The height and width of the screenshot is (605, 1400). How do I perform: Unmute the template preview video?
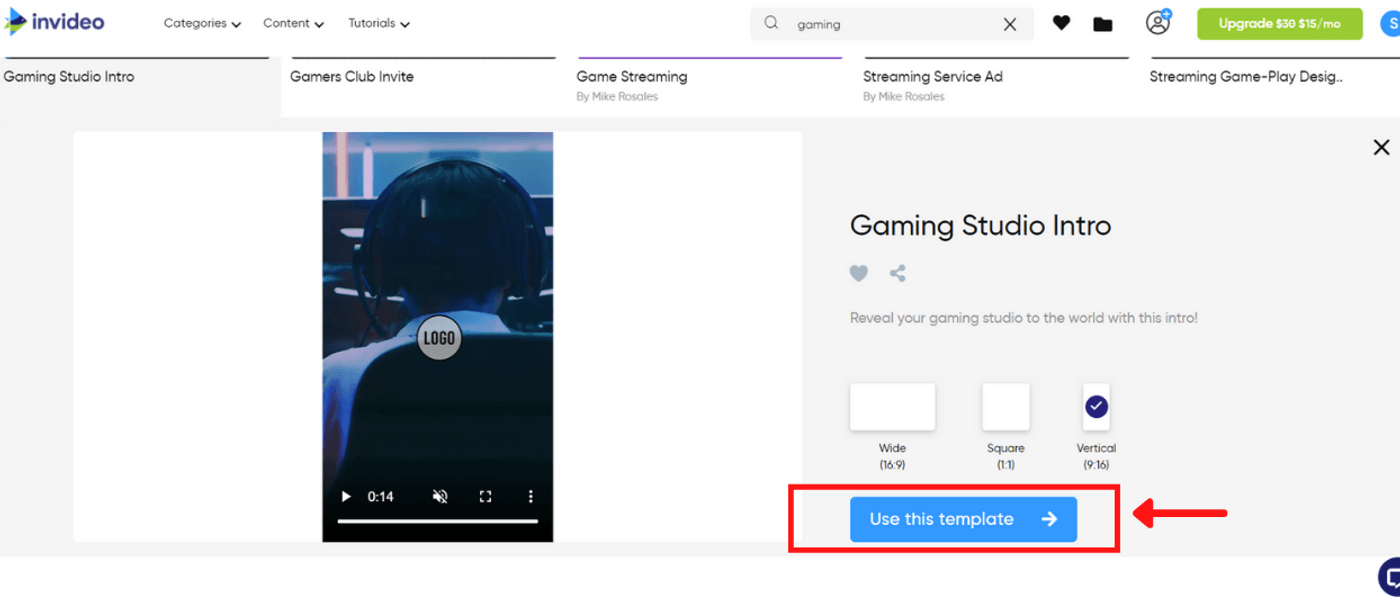point(439,496)
